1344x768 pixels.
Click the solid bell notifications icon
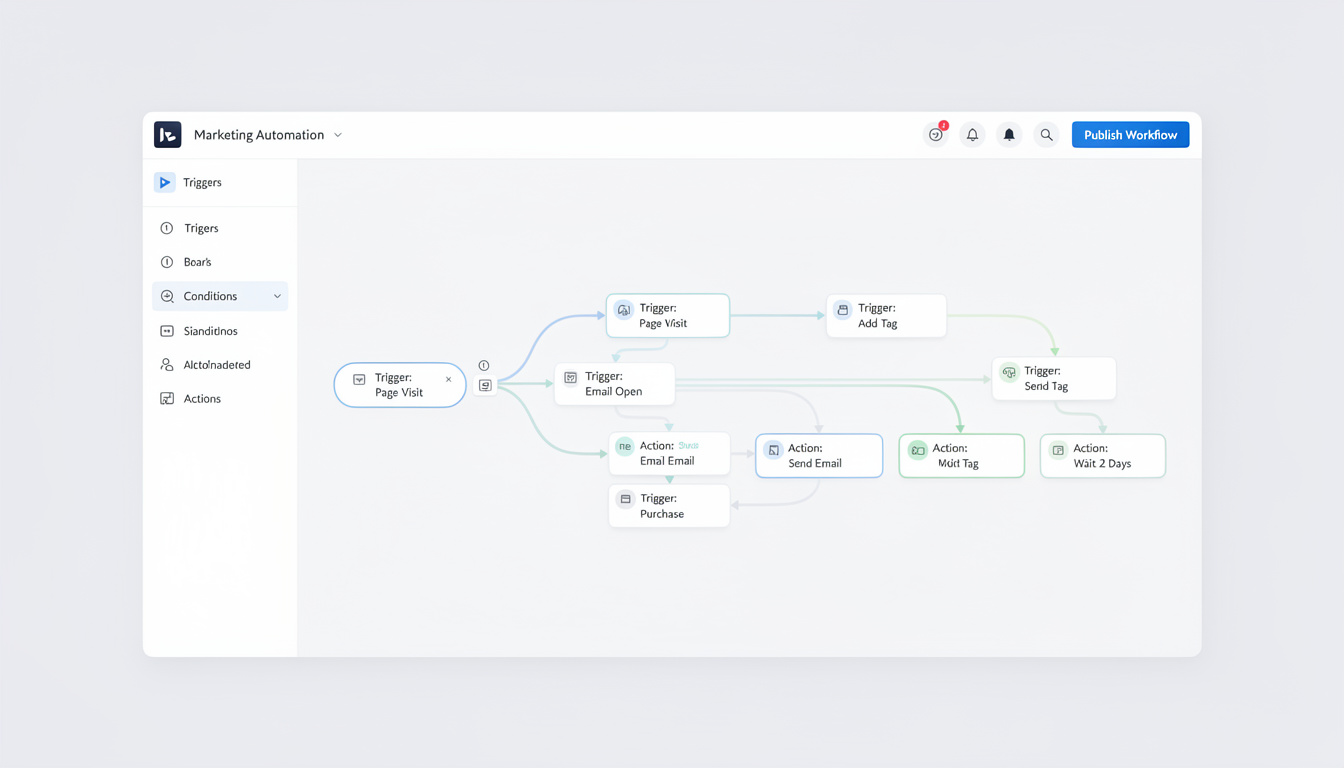click(x=1009, y=135)
